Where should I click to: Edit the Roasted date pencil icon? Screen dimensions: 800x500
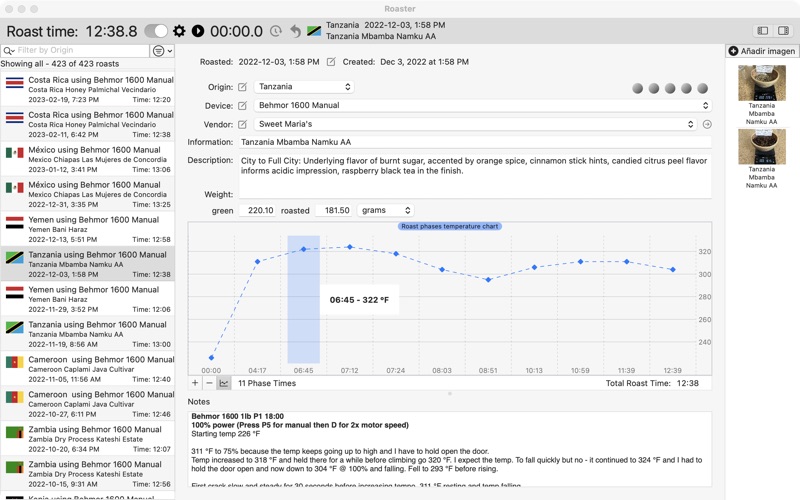(x=331, y=62)
